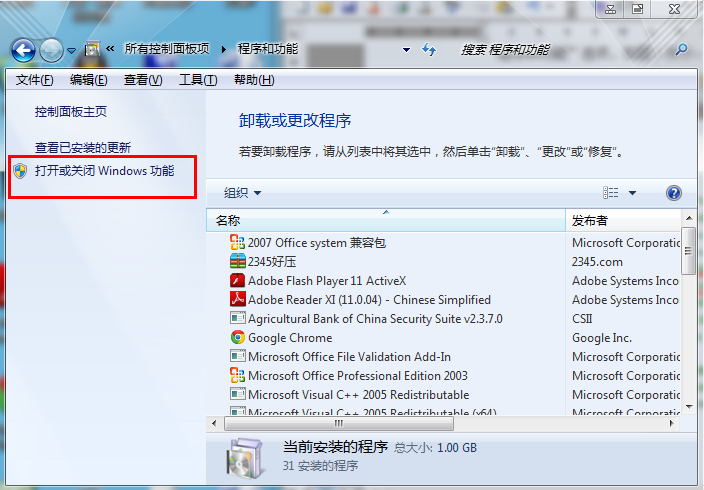Screen dimensions: 704x490
Task: Open the view options dropdown arrow
Action: pos(632,193)
